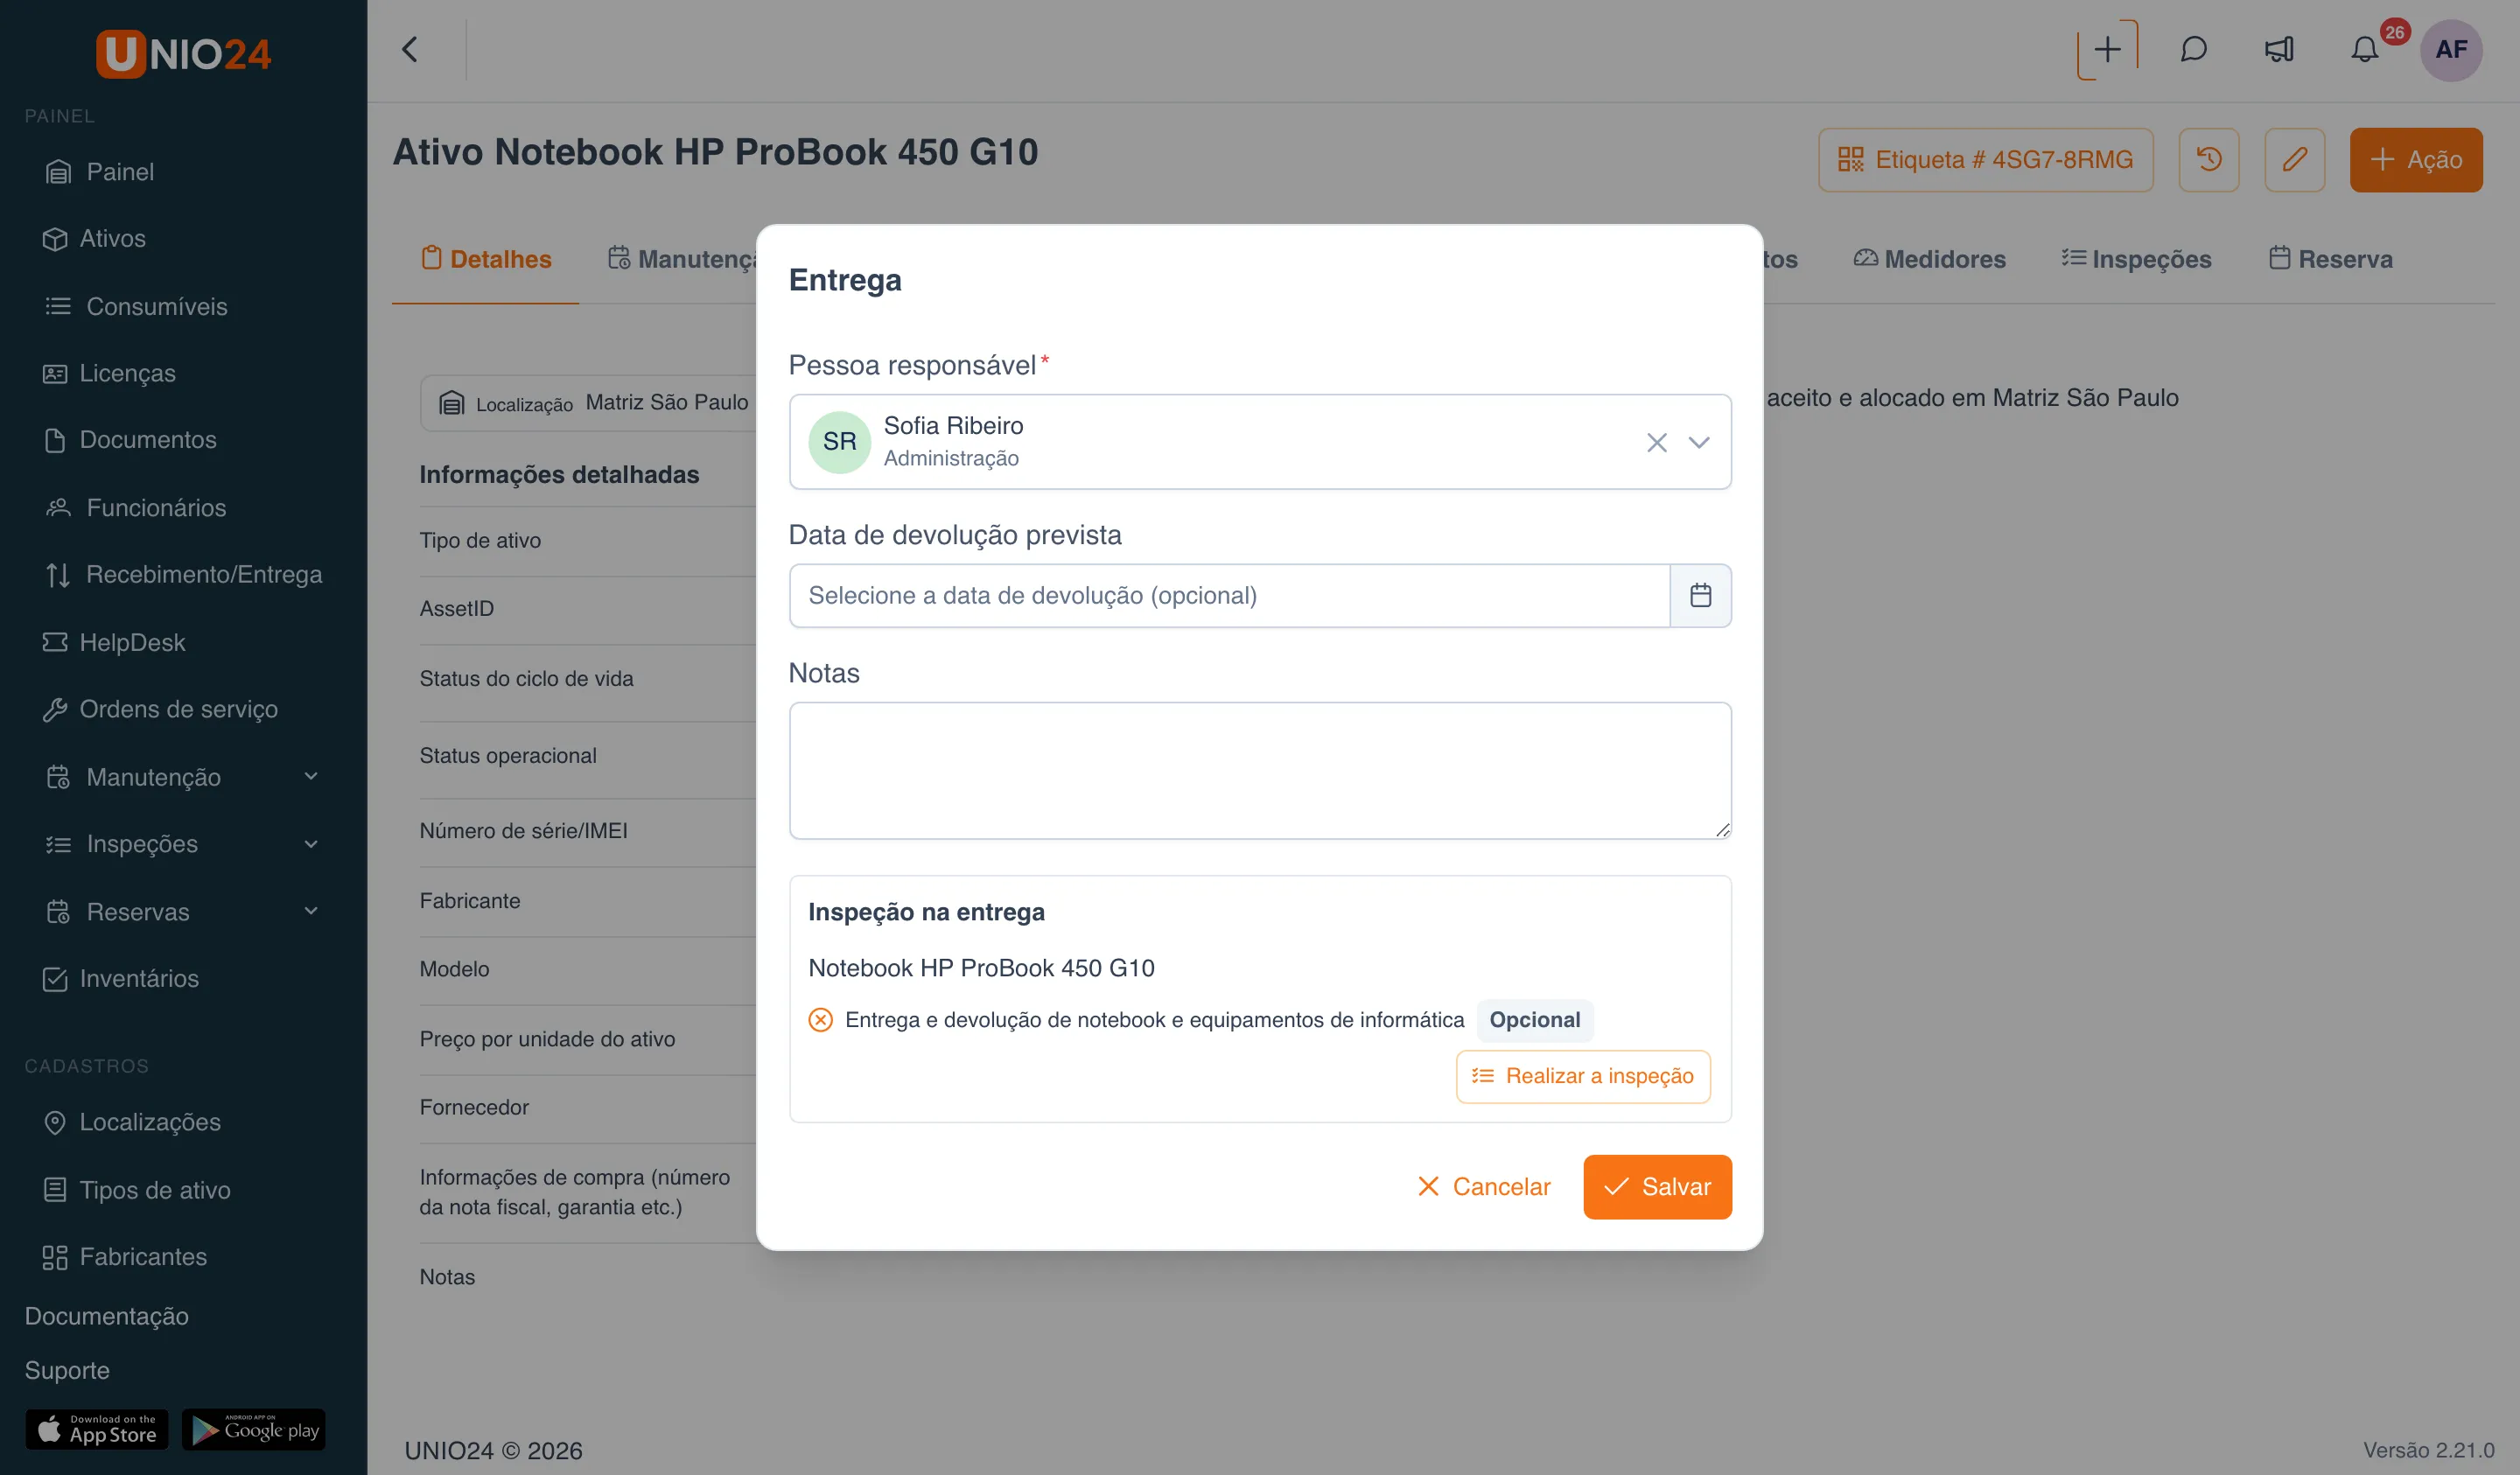Click the Google Play download badge
2520x1475 pixels.
[254, 1430]
